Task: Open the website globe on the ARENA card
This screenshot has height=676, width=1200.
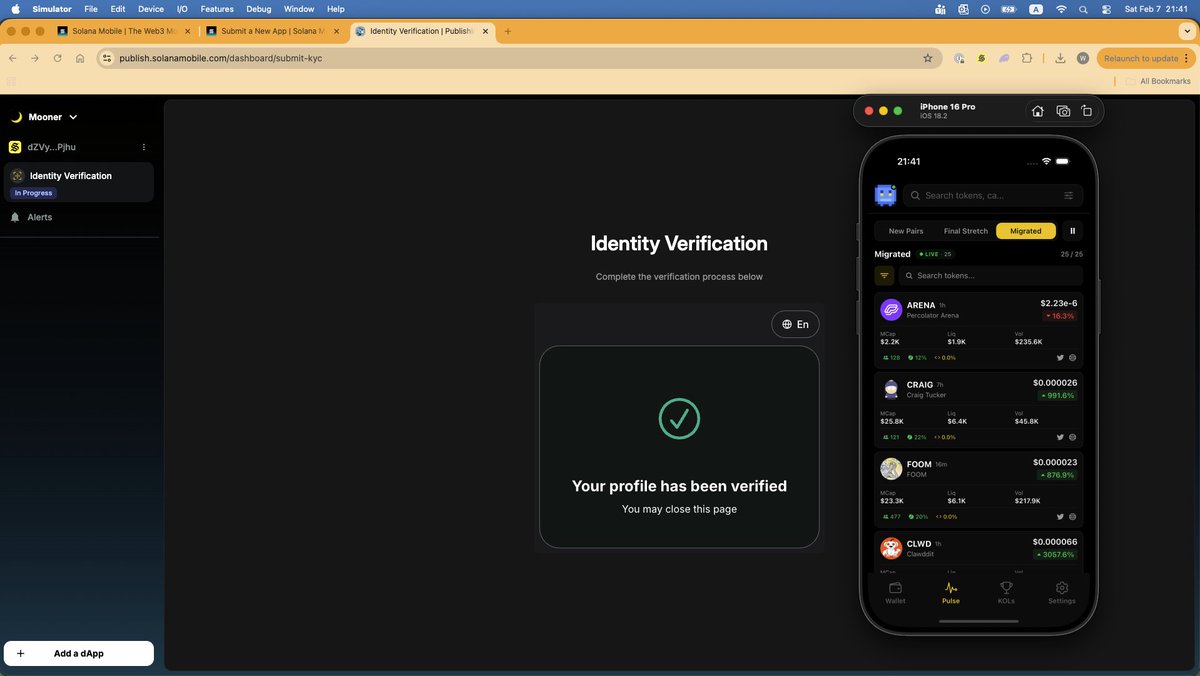Action: coord(1073,357)
